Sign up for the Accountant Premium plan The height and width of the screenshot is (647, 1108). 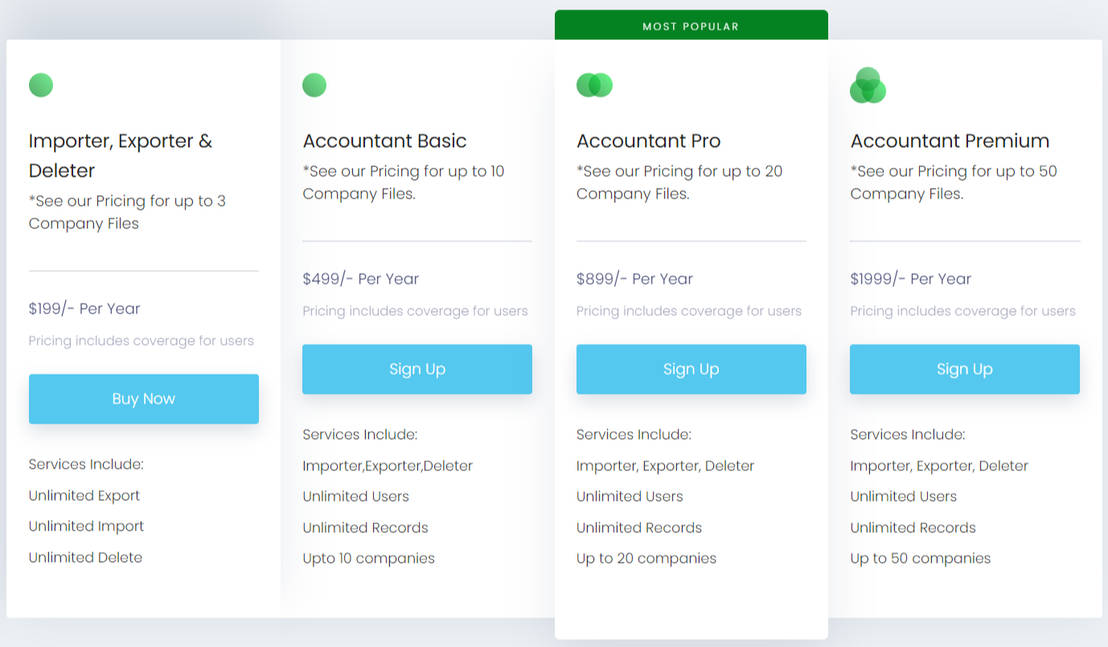(964, 369)
